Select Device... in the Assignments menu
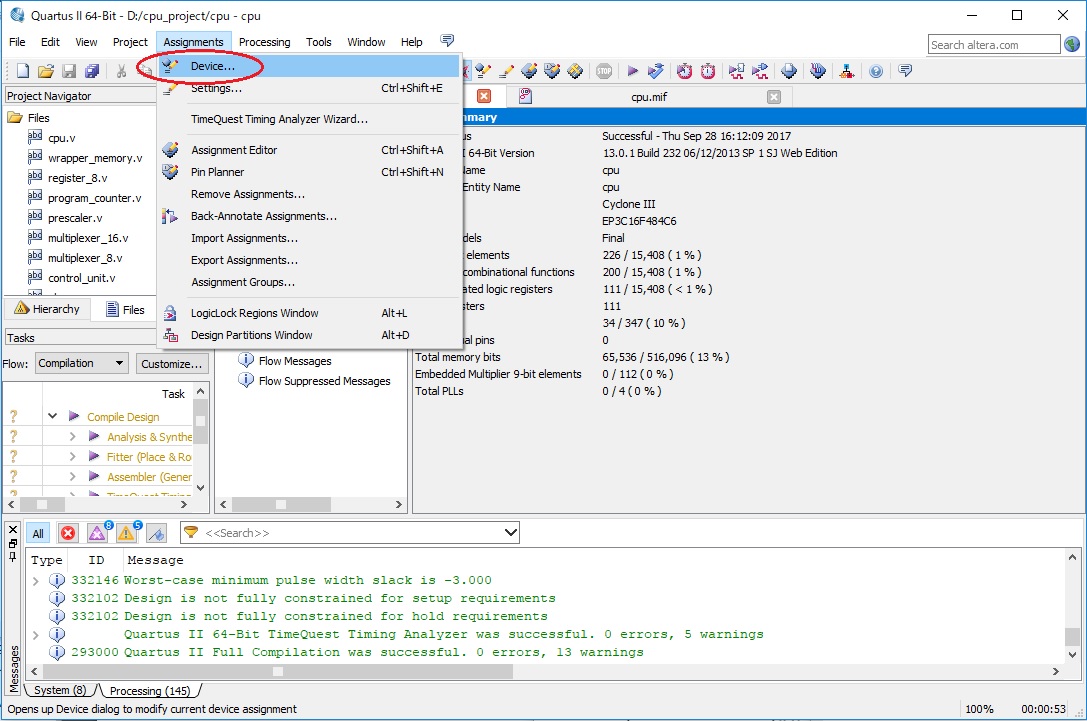The height and width of the screenshot is (721, 1087). coord(309,66)
